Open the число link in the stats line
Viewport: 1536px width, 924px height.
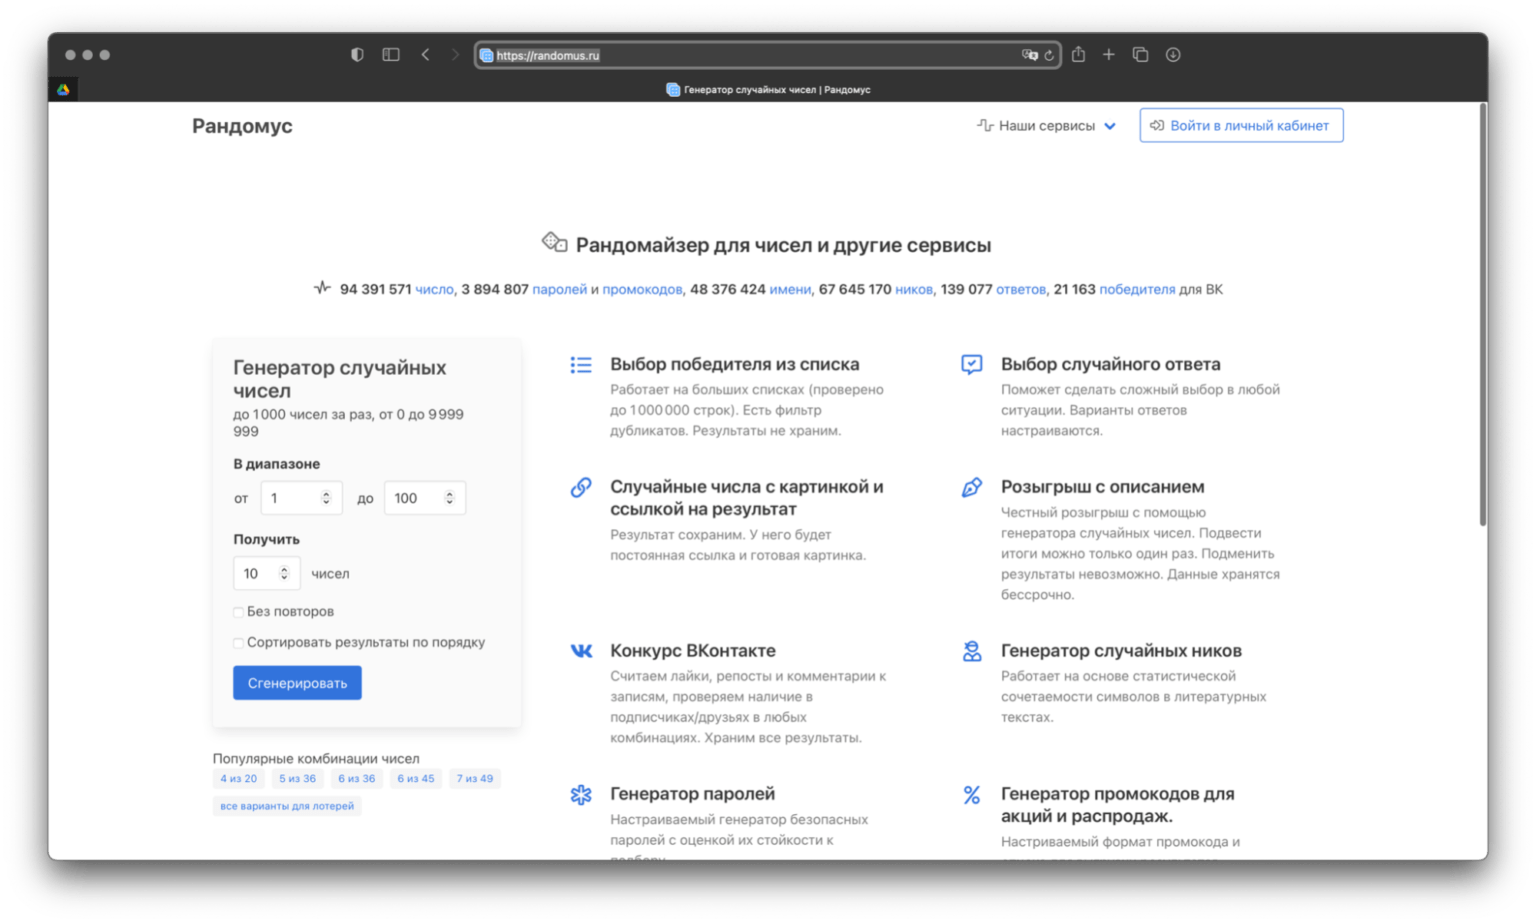[x=434, y=289]
